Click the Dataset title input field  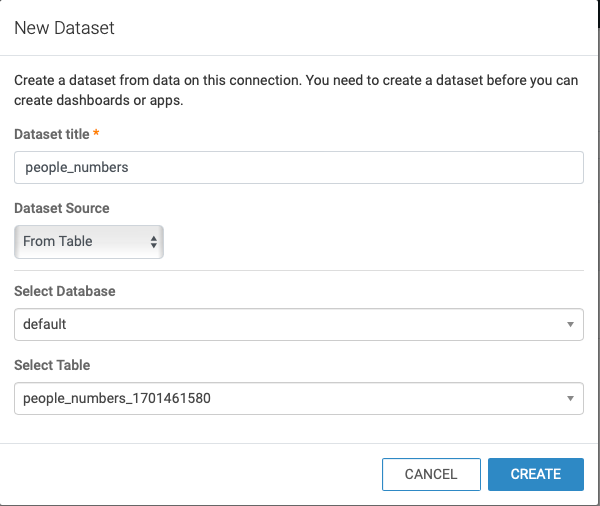[x=299, y=167]
